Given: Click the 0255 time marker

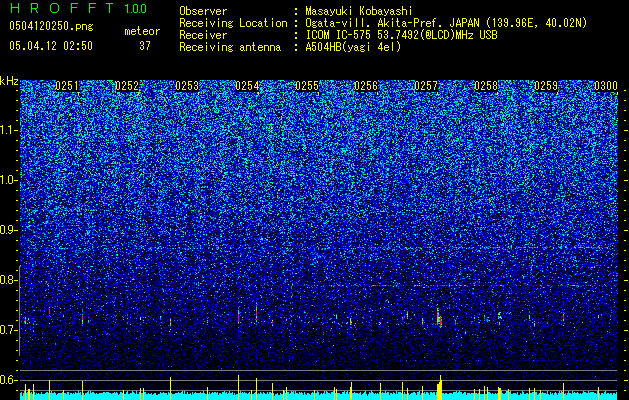Looking at the screenshot, I should click(307, 86).
